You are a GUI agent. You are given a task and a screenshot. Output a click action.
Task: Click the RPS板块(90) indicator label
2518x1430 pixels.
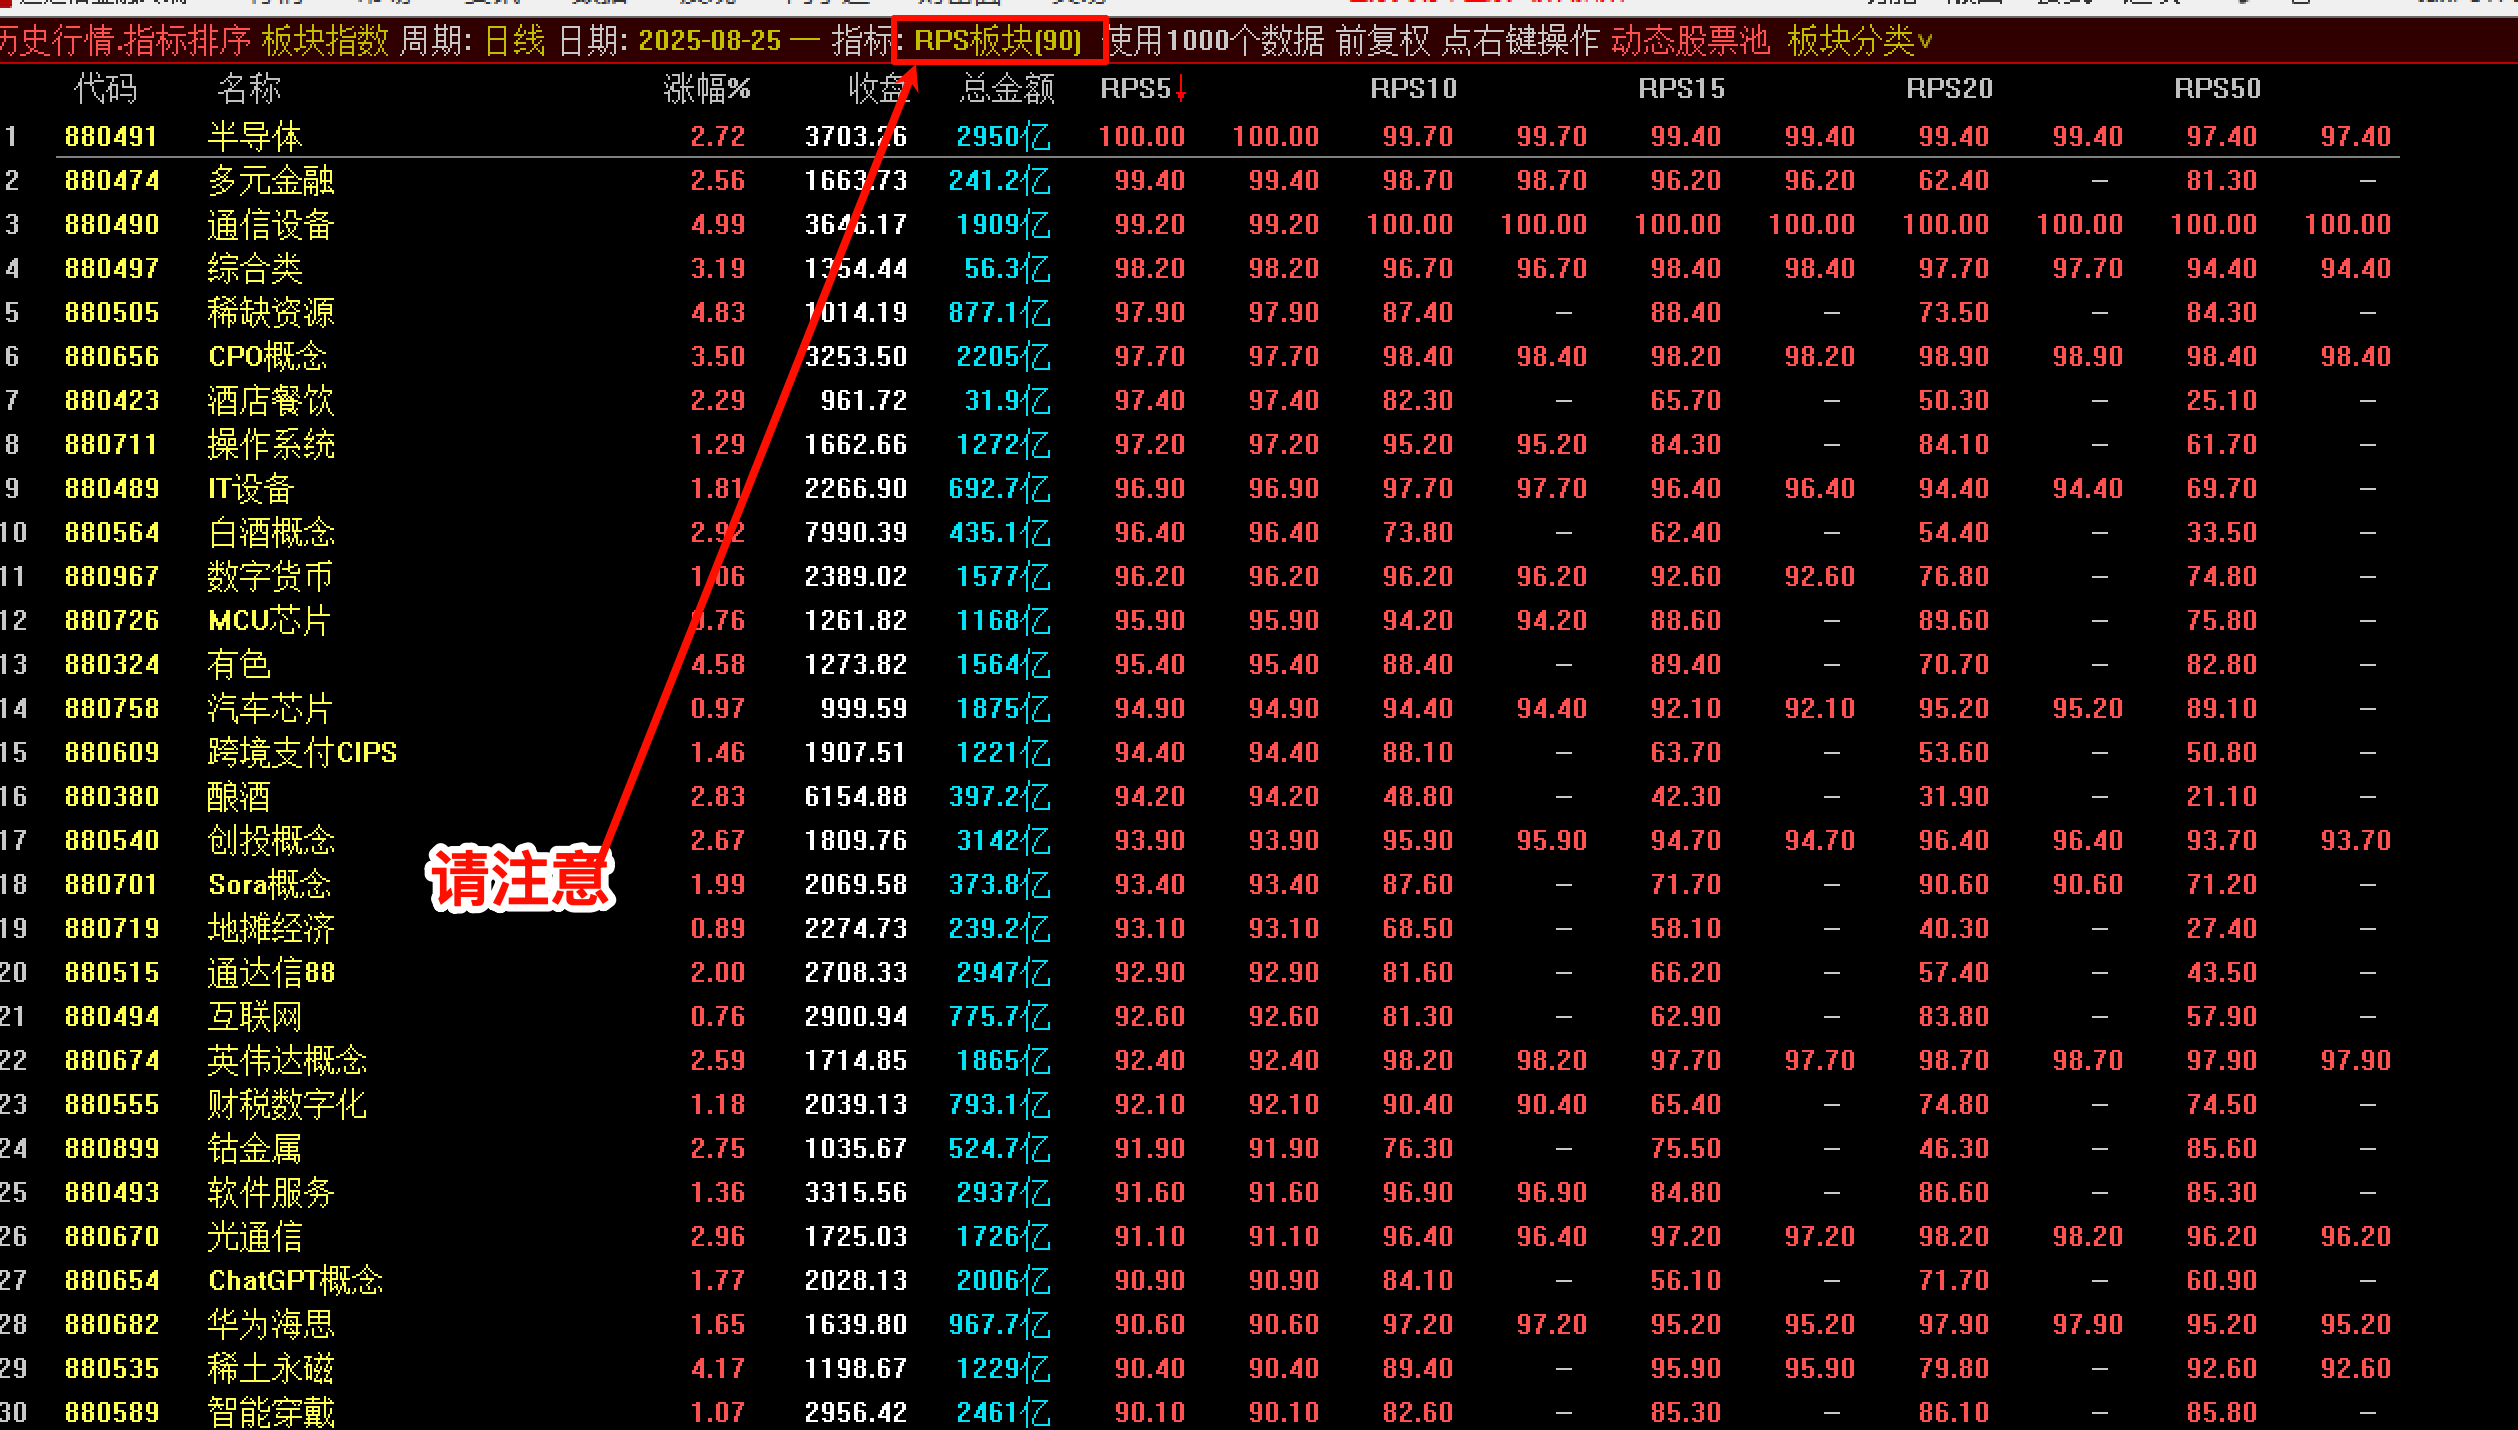(998, 41)
